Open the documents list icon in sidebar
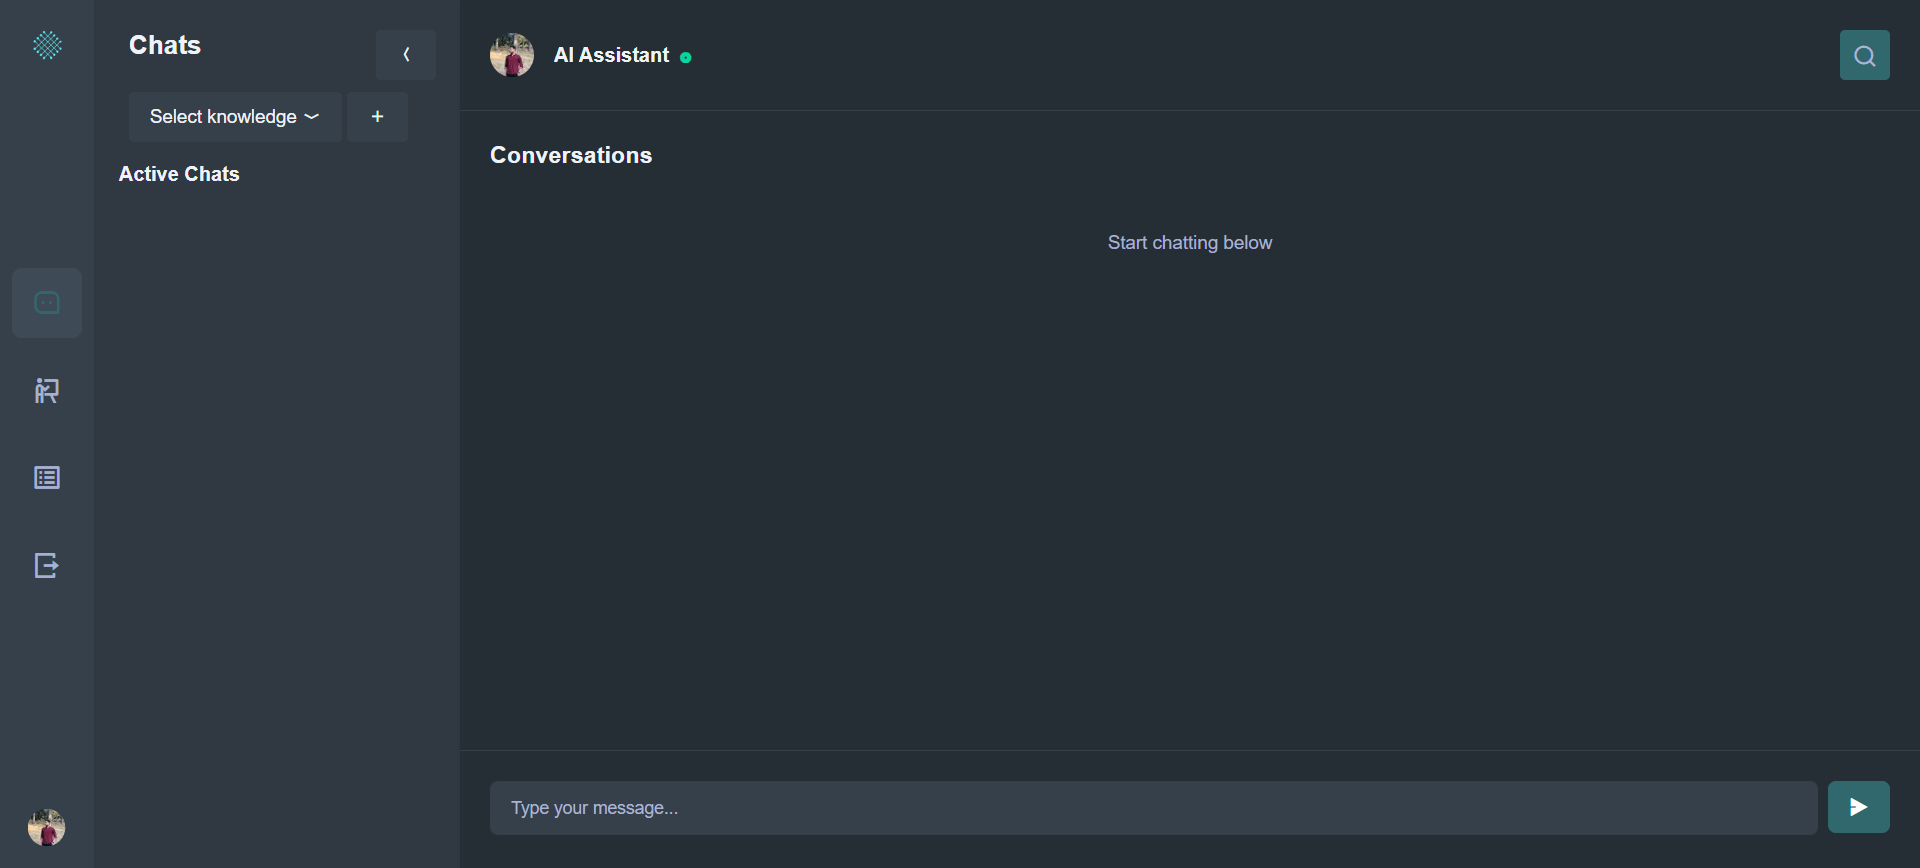 pos(47,477)
